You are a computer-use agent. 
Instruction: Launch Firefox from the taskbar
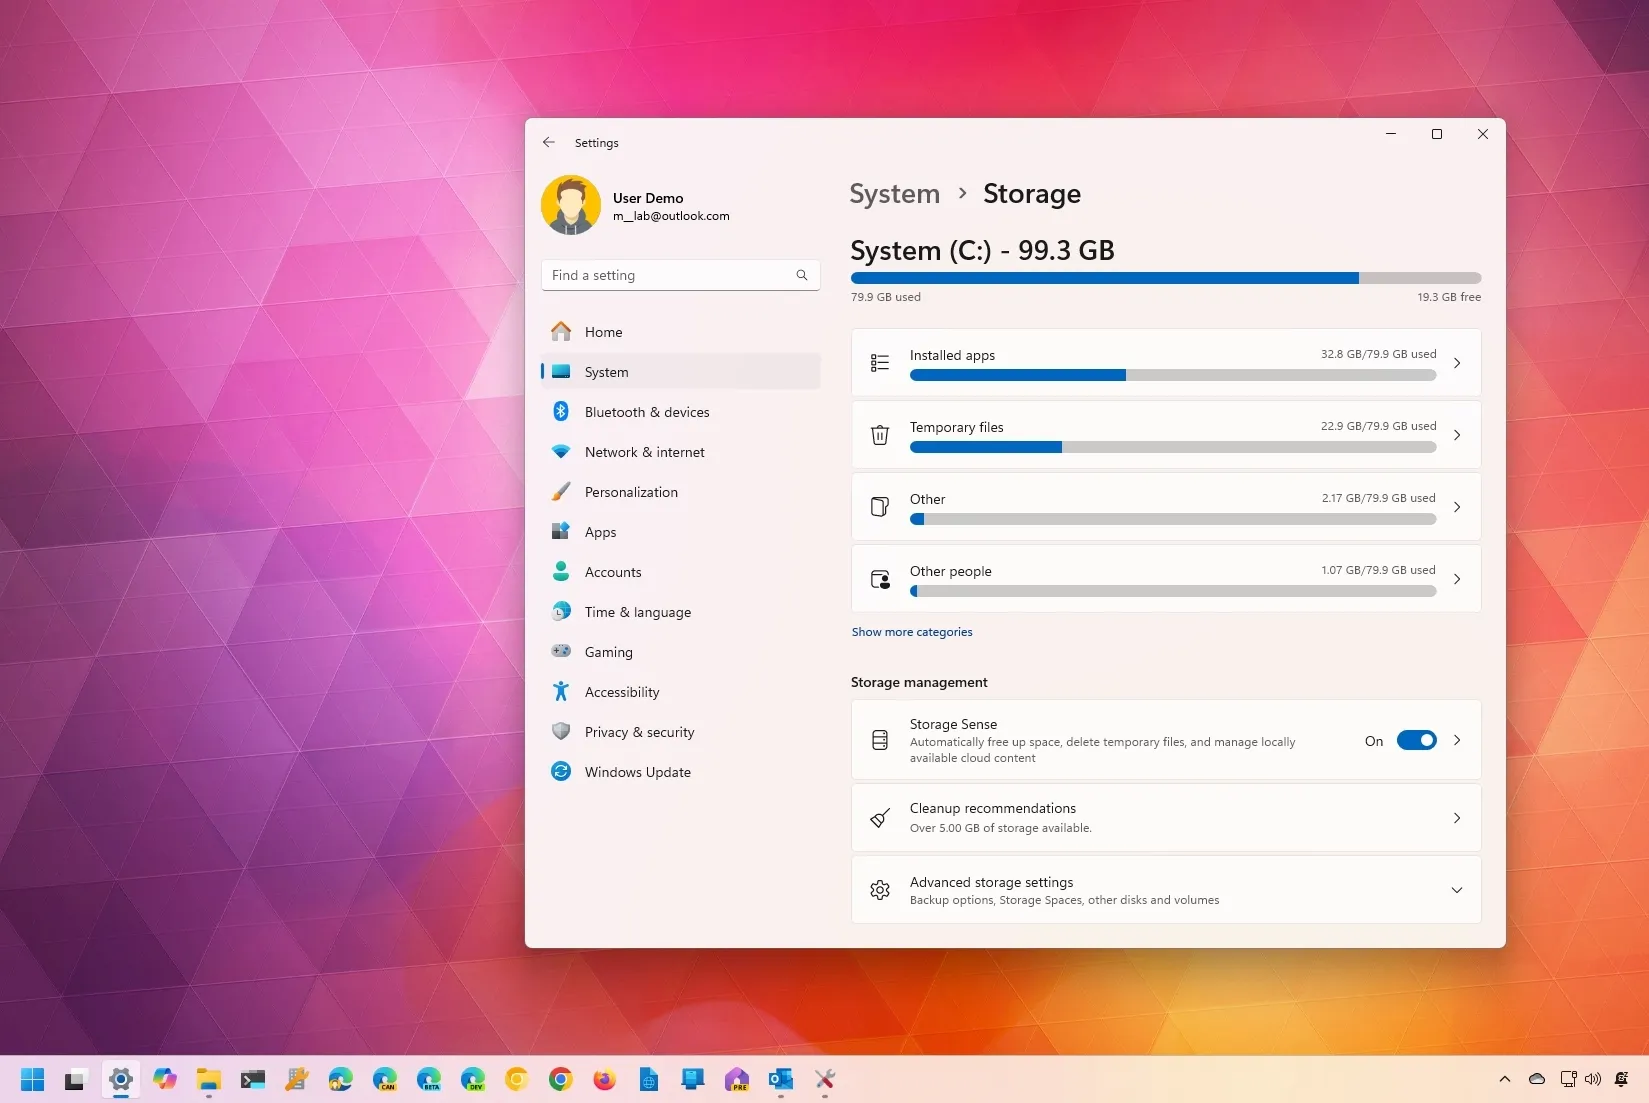click(x=604, y=1080)
